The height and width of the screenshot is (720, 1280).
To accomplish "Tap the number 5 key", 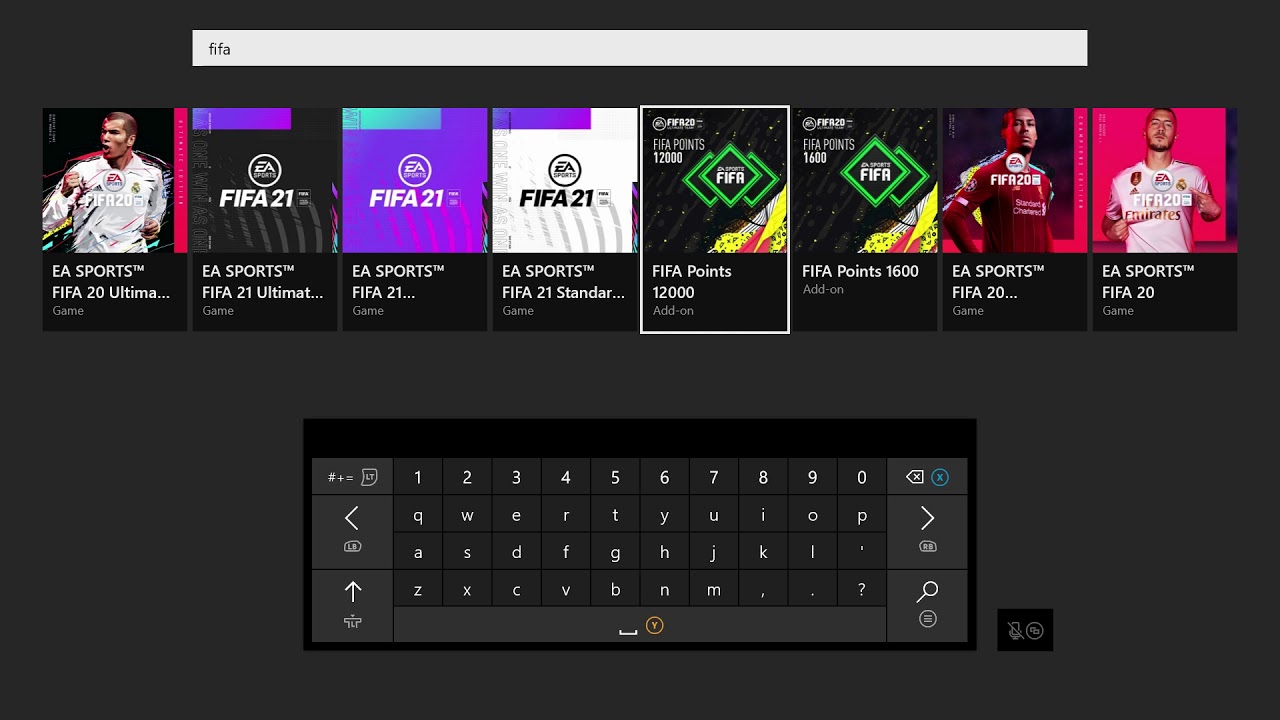I will pyautogui.click(x=615, y=477).
